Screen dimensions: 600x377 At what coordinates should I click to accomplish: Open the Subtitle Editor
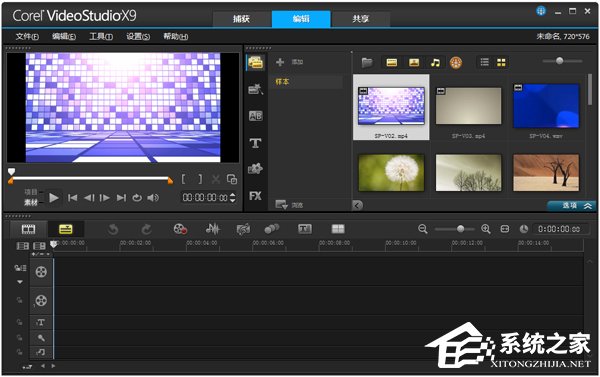tap(305, 229)
